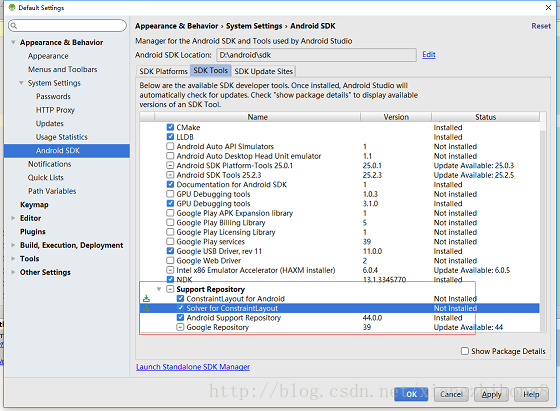
Task: Click the OK button
Action: tap(411, 394)
